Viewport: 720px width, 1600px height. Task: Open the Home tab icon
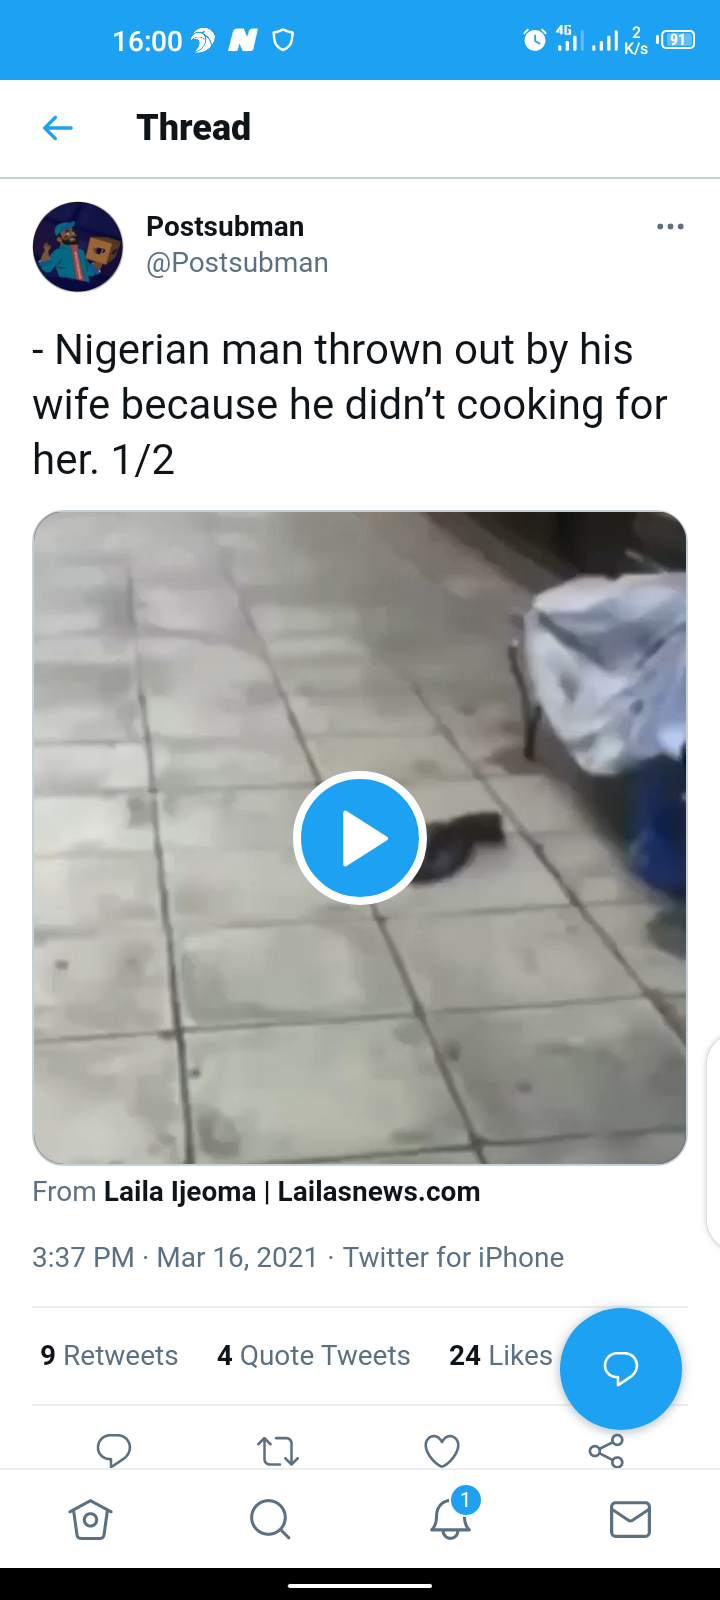pos(90,1519)
